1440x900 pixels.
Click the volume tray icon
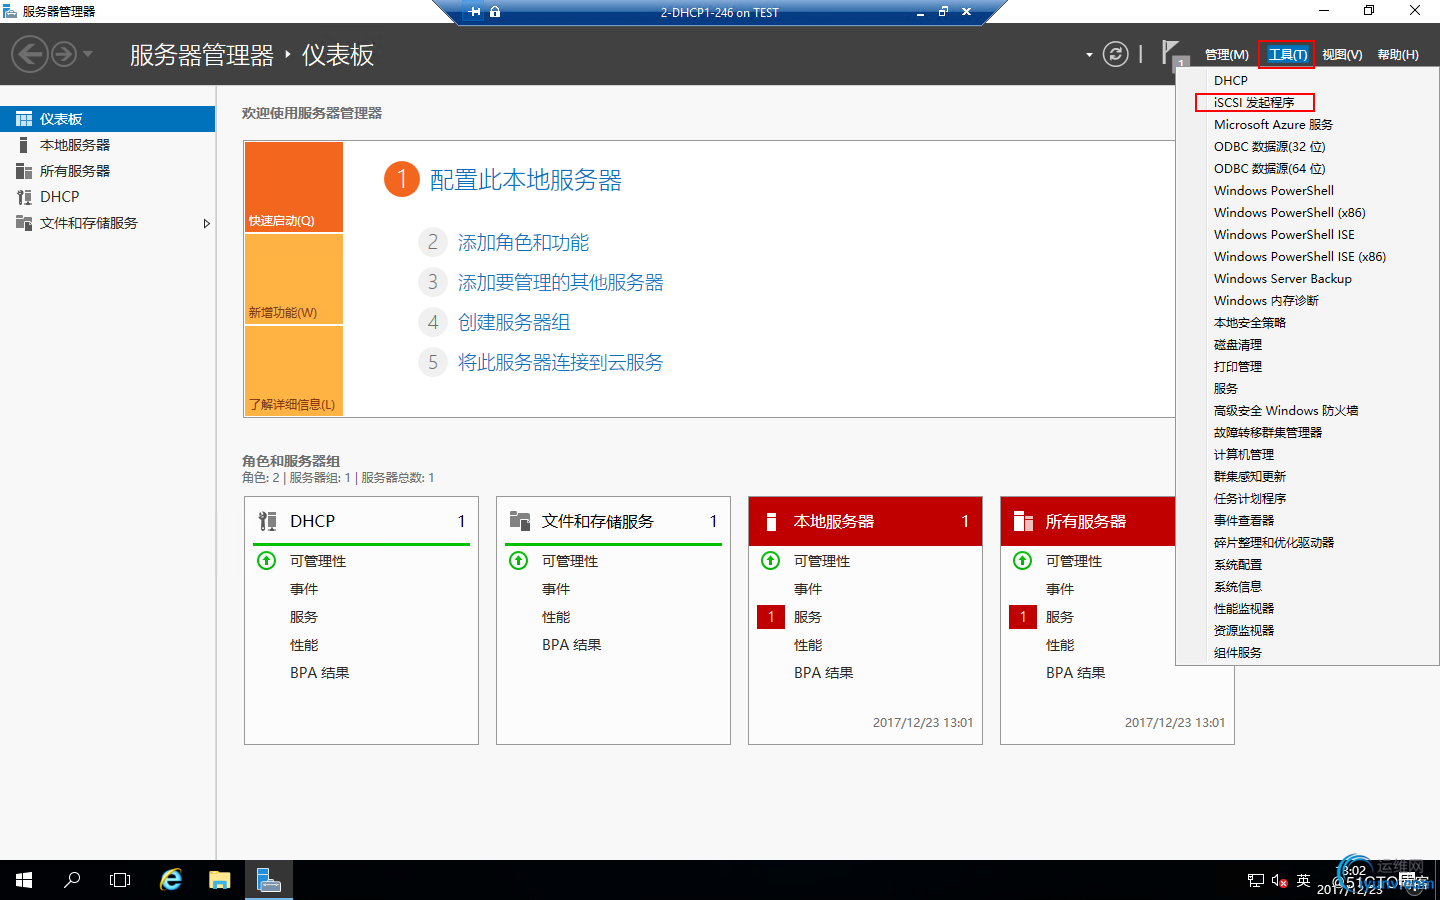(1279, 881)
